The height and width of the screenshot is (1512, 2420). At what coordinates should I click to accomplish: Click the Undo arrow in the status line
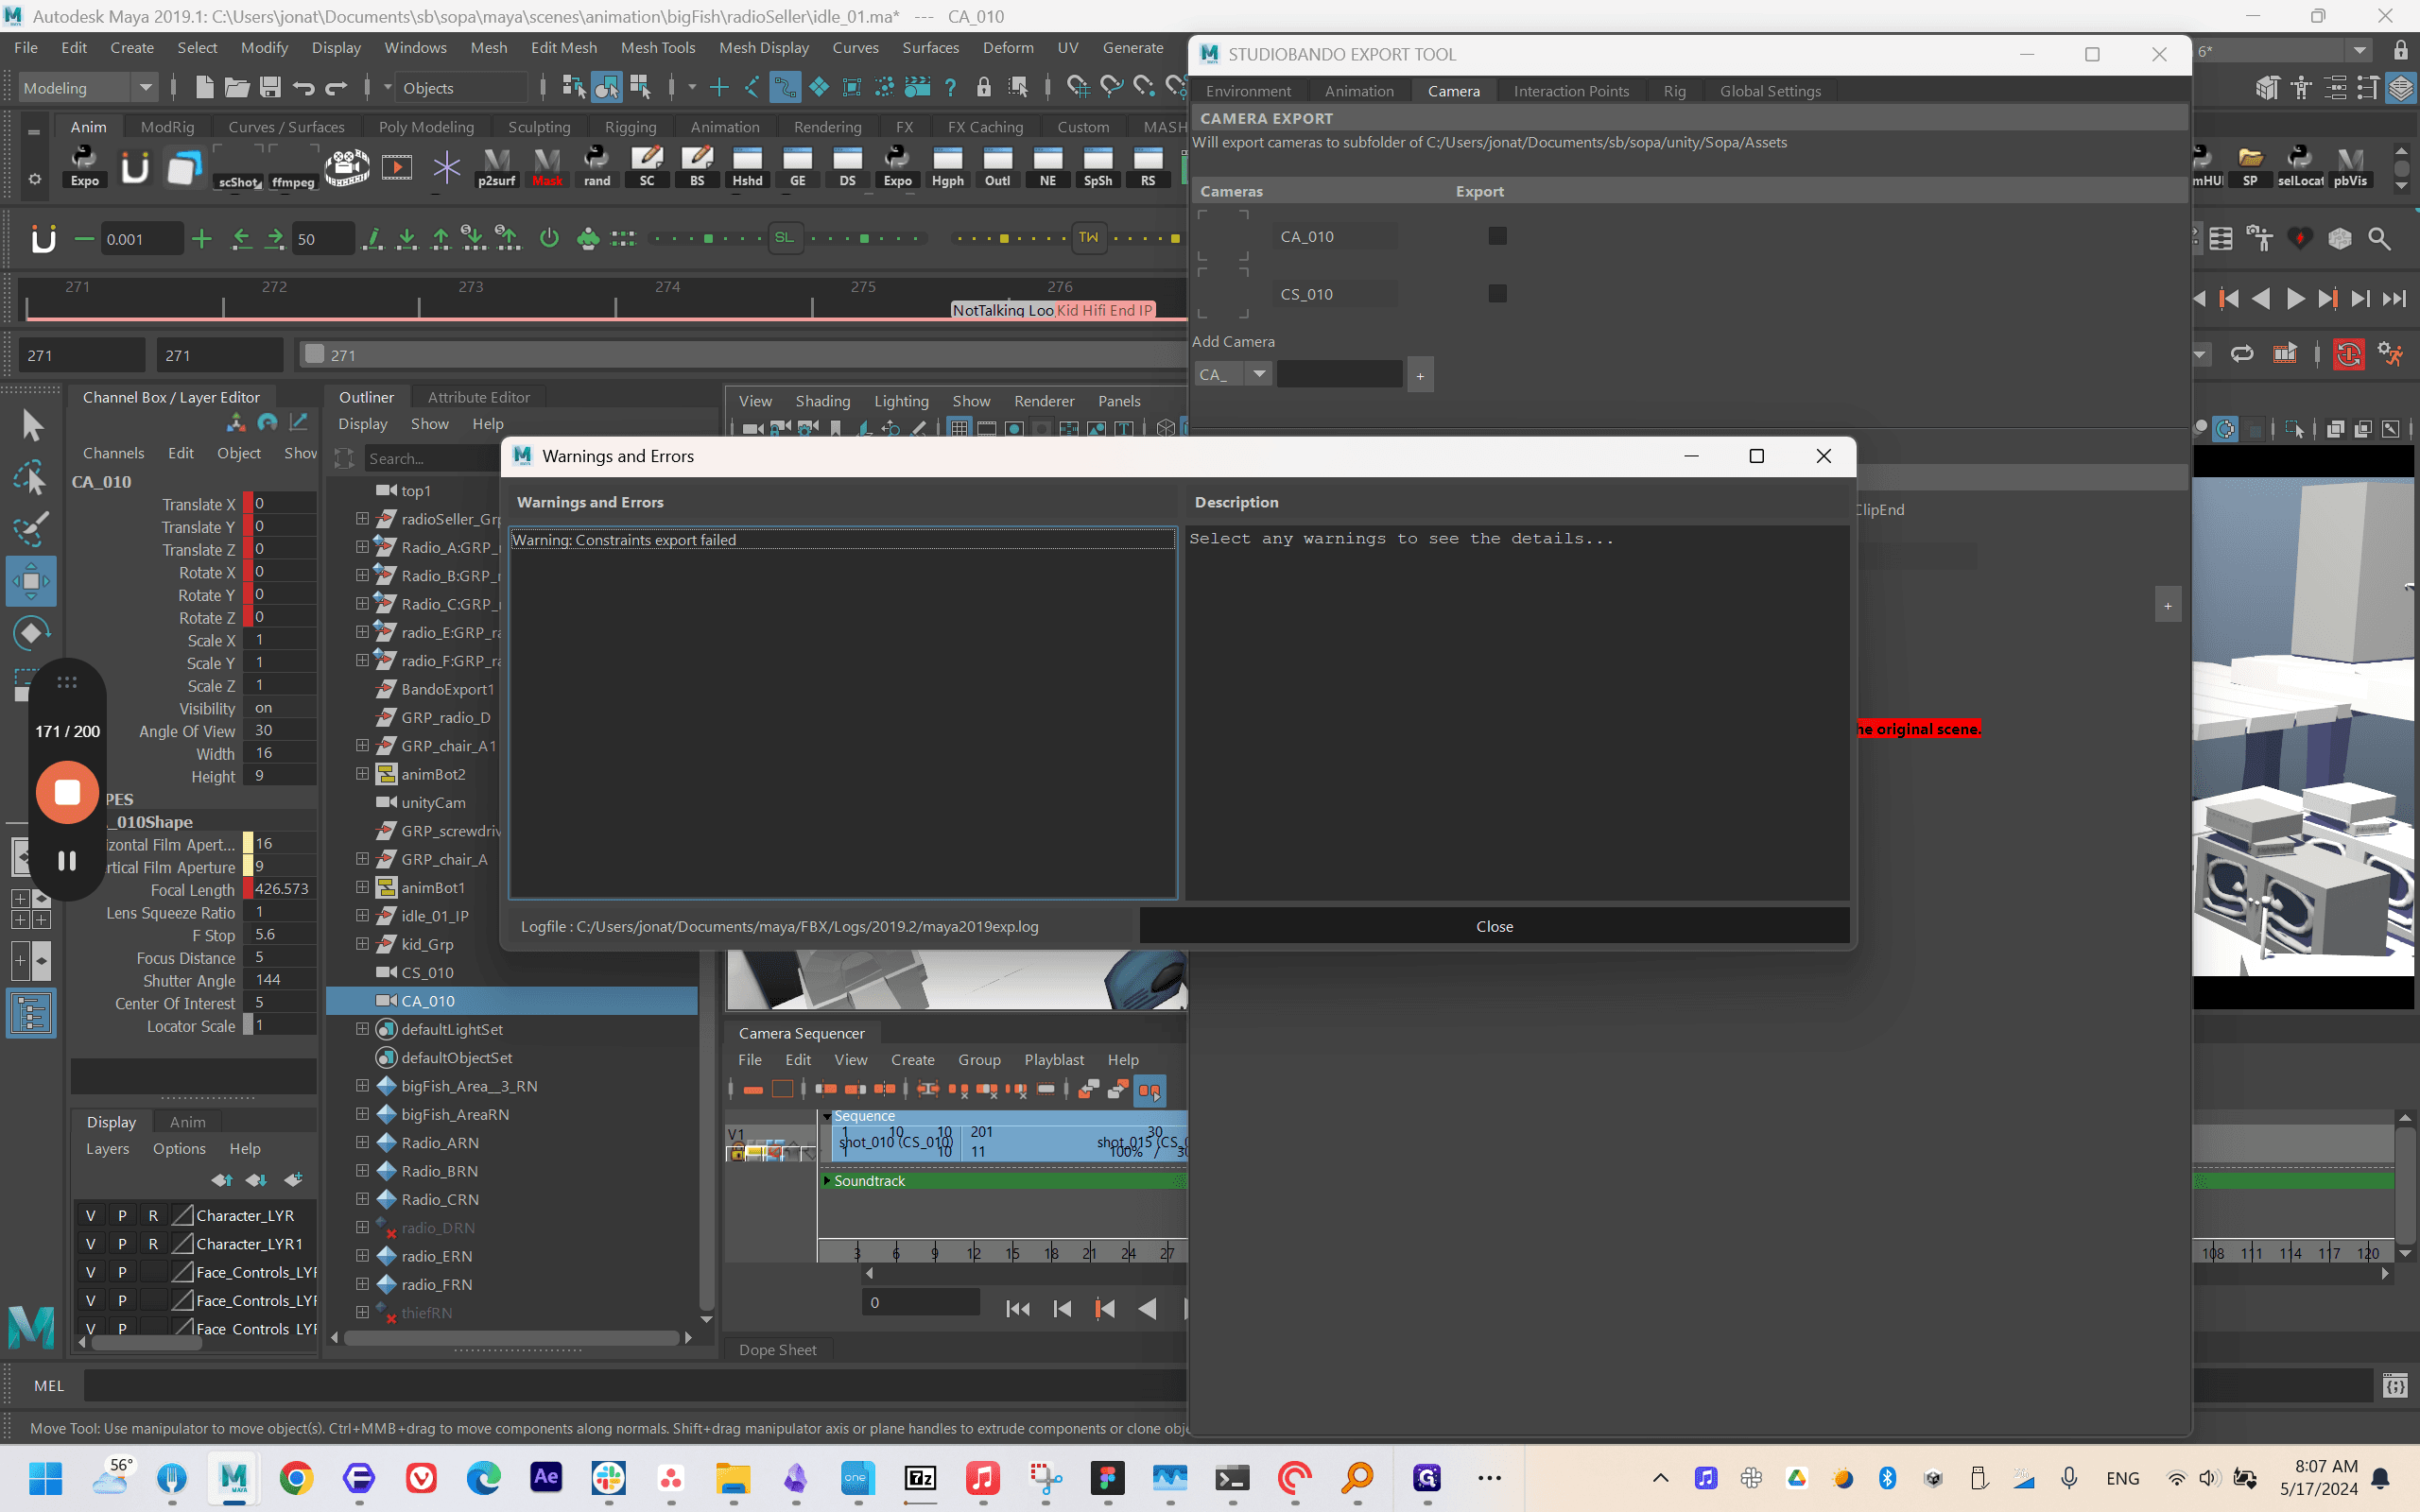pos(304,88)
